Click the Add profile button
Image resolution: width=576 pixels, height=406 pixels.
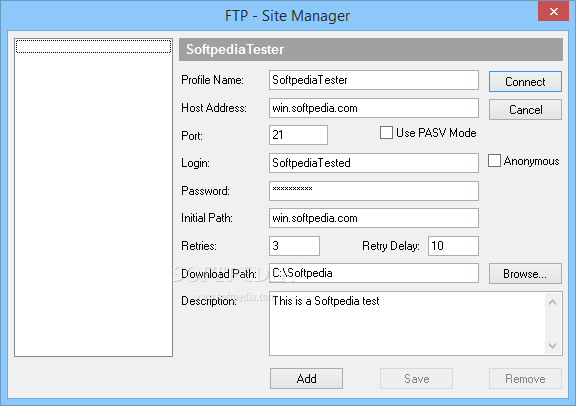(x=306, y=378)
